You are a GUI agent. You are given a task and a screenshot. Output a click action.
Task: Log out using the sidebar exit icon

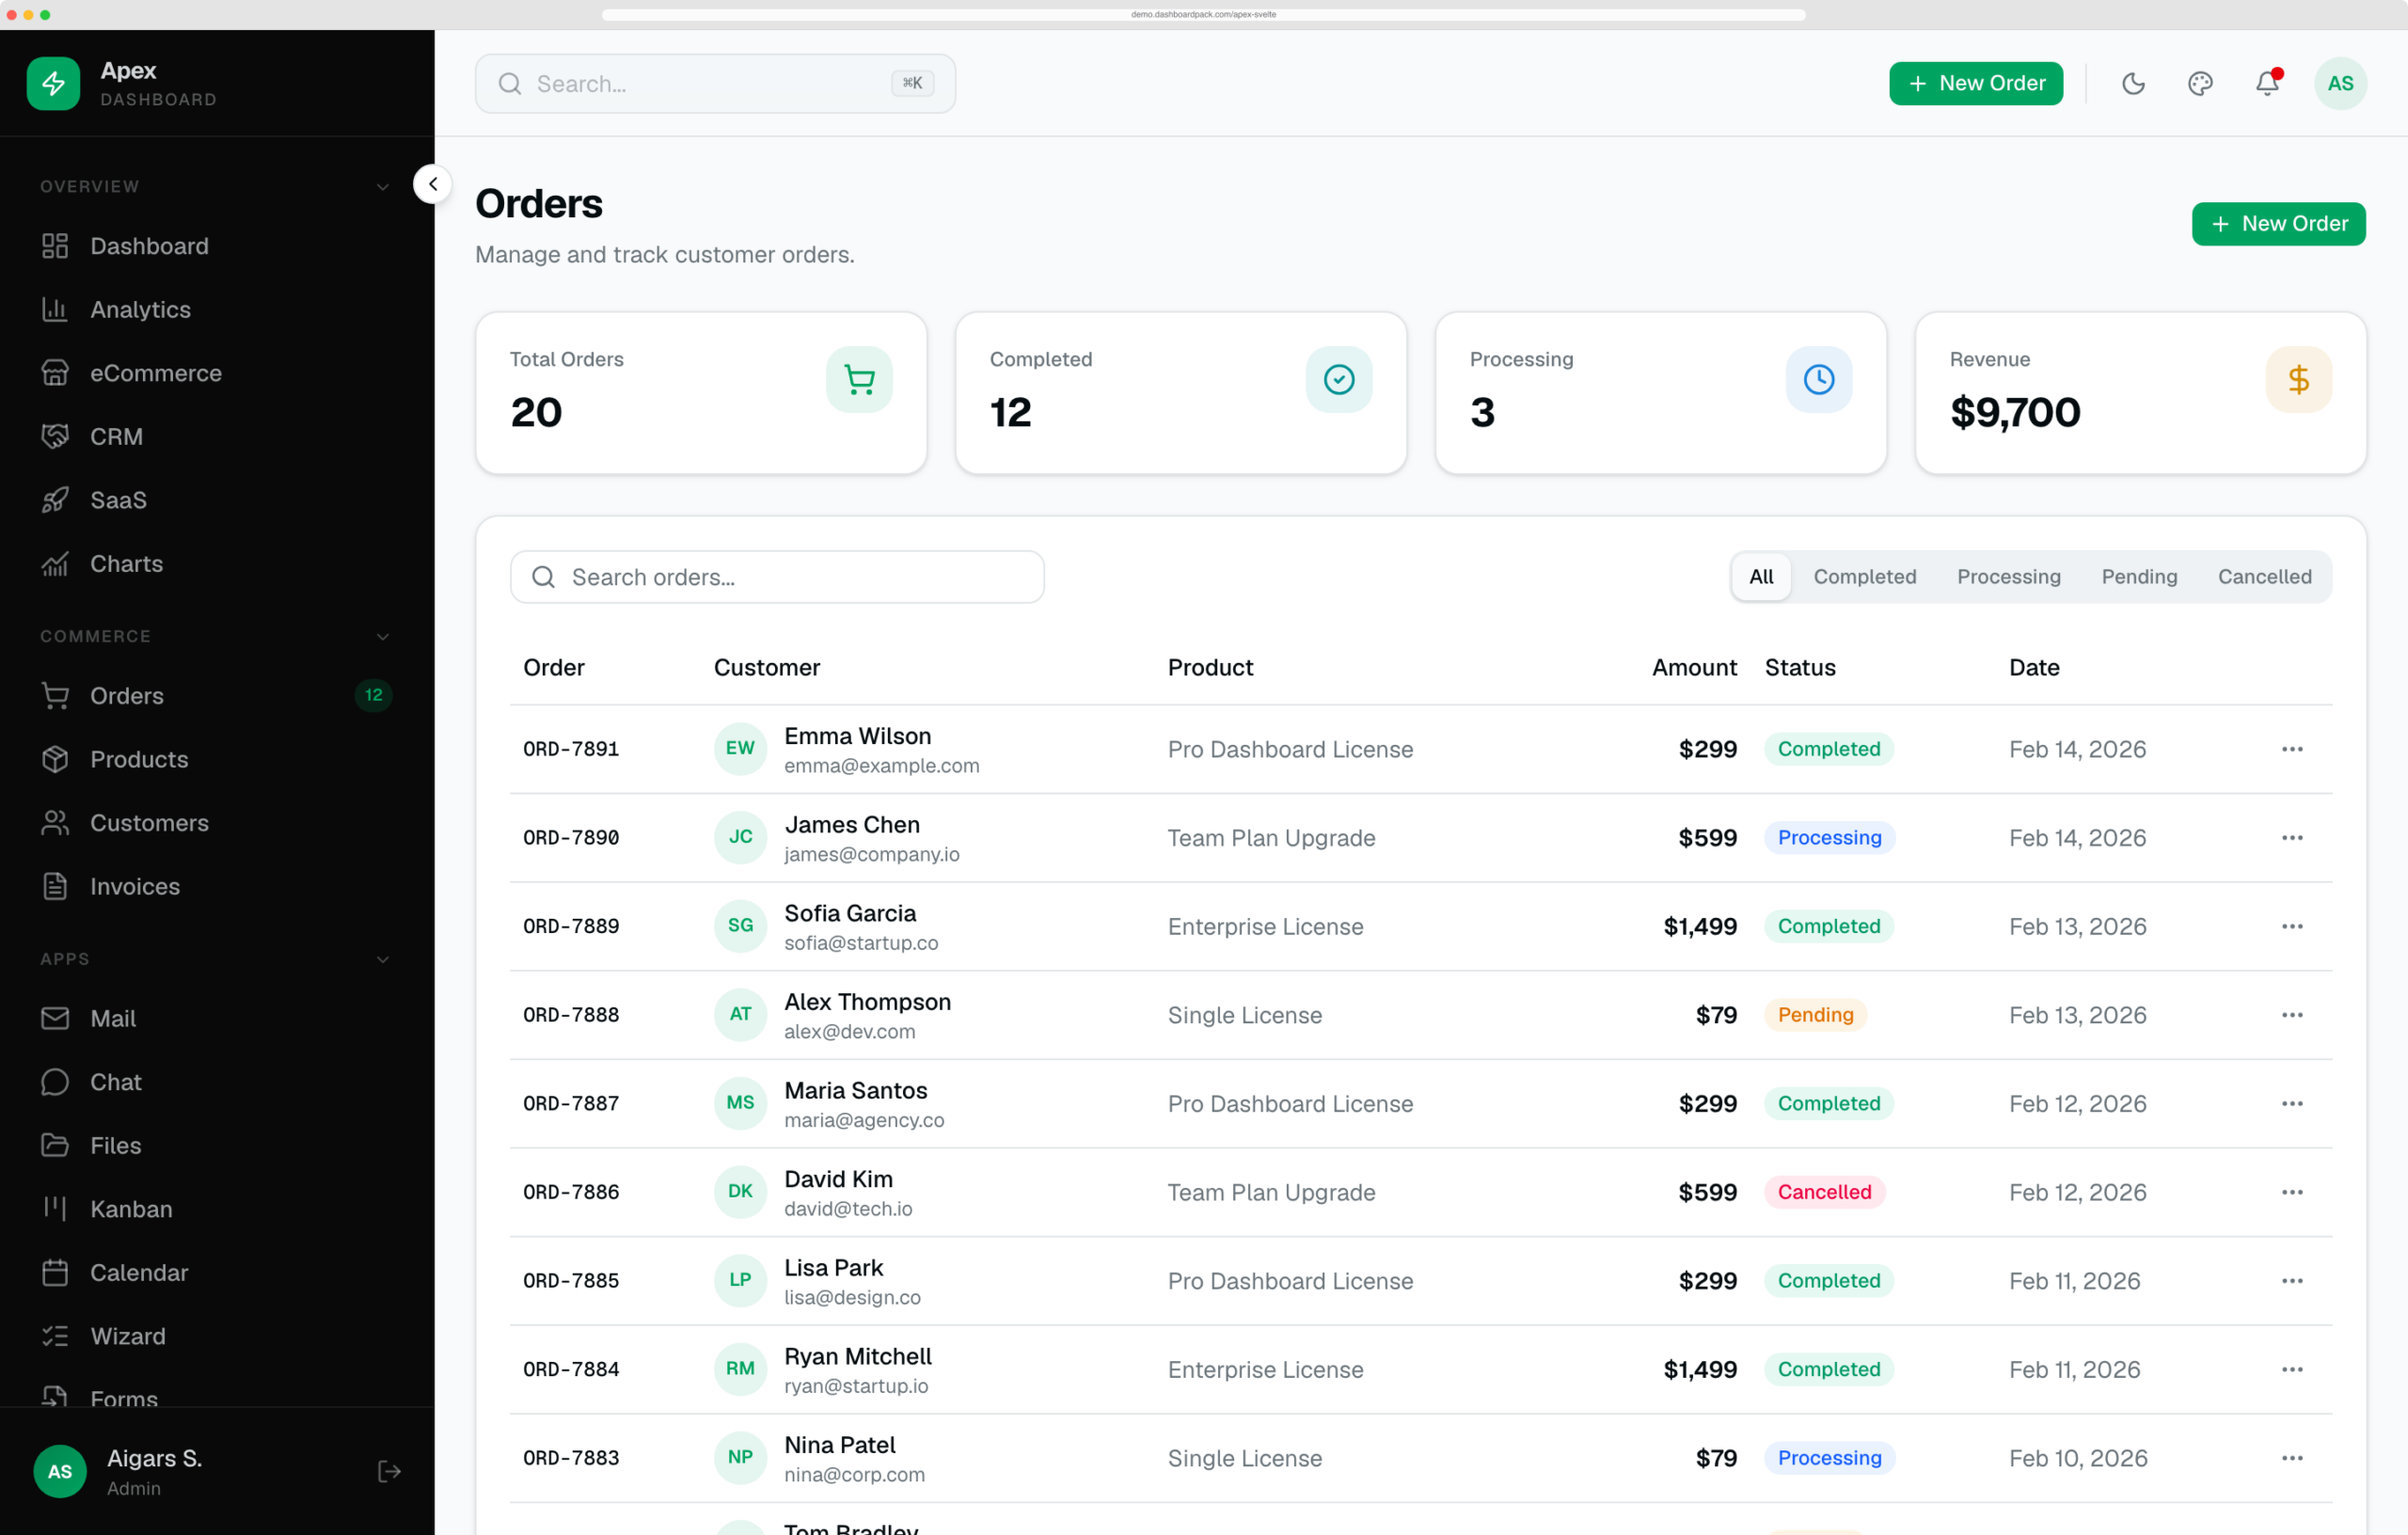coord(389,1471)
